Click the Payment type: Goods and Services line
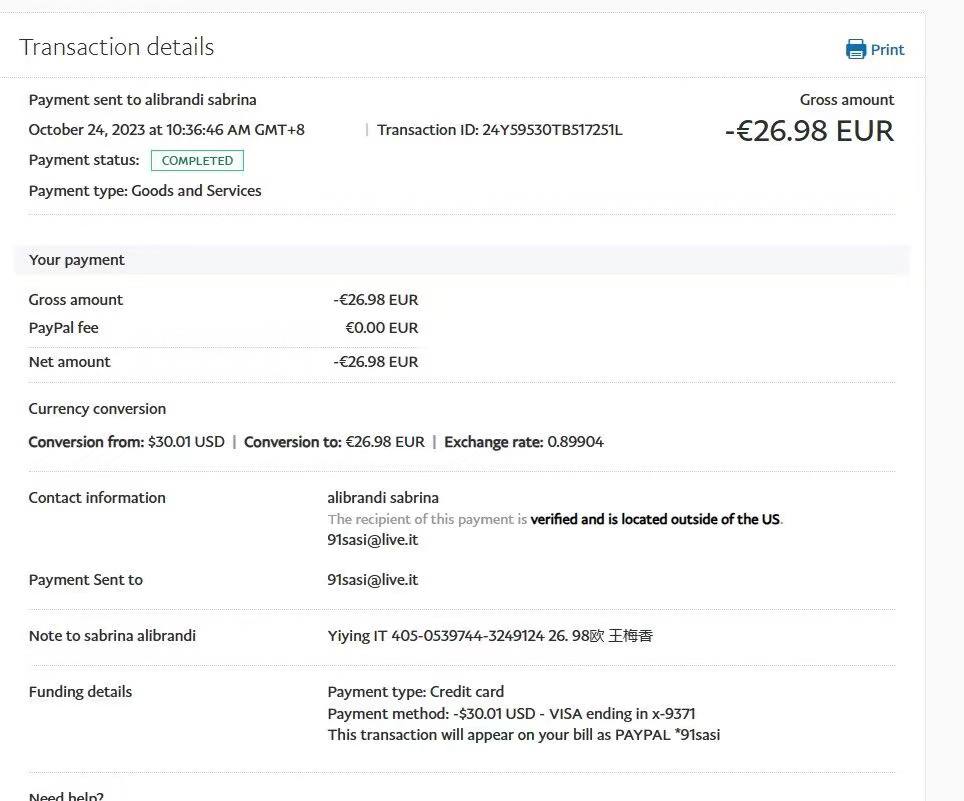Image resolution: width=964 pixels, height=801 pixels. (145, 191)
